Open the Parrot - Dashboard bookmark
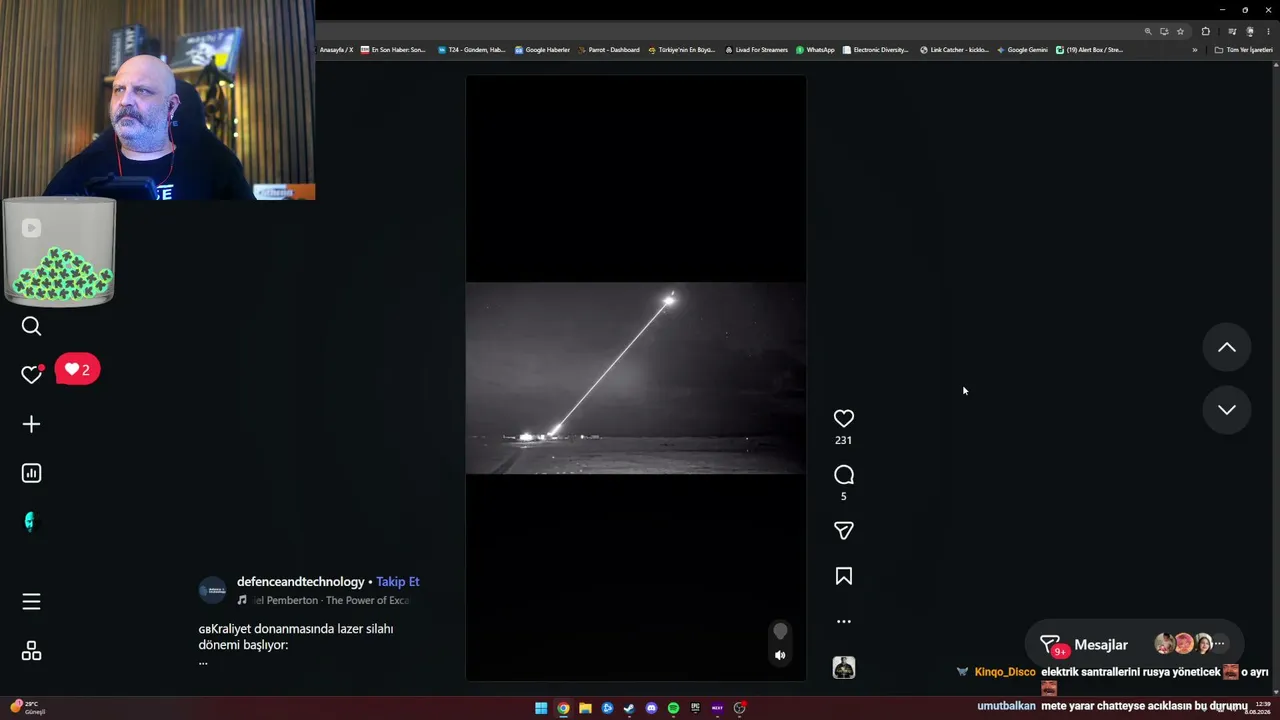Screen dimensions: 1280x720 coord(609,50)
